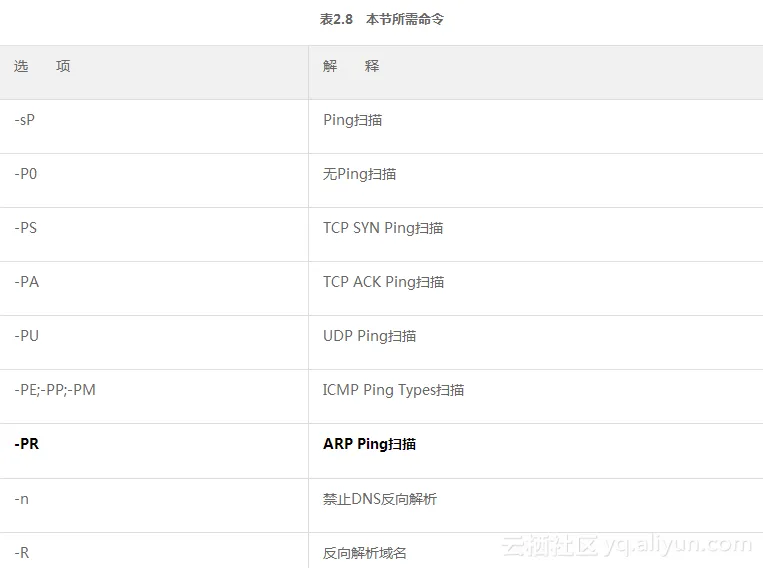The height and width of the screenshot is (568, 763).
Task: Click the UDP Ping扫描 description
Action: click(x=369, y=336)
